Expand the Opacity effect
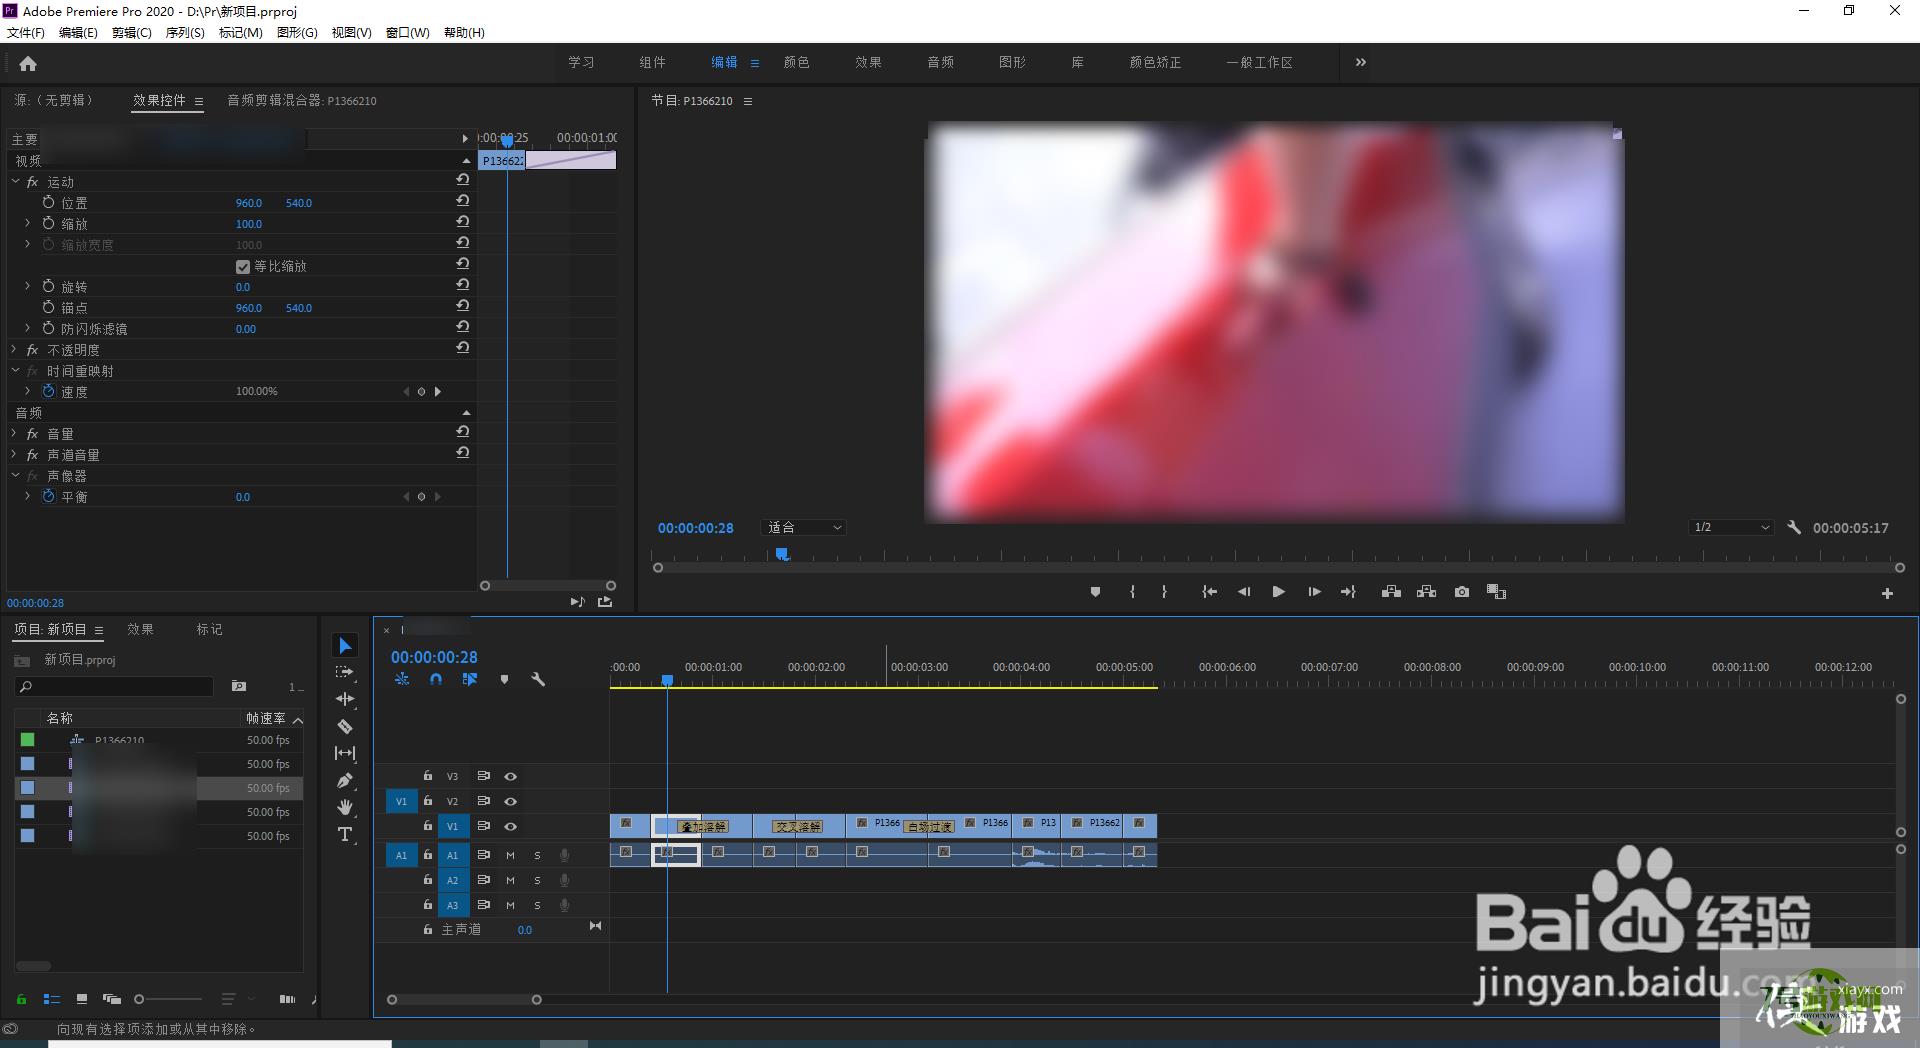The height and width of the screenshot is (1048, 1920). [14, 350]
